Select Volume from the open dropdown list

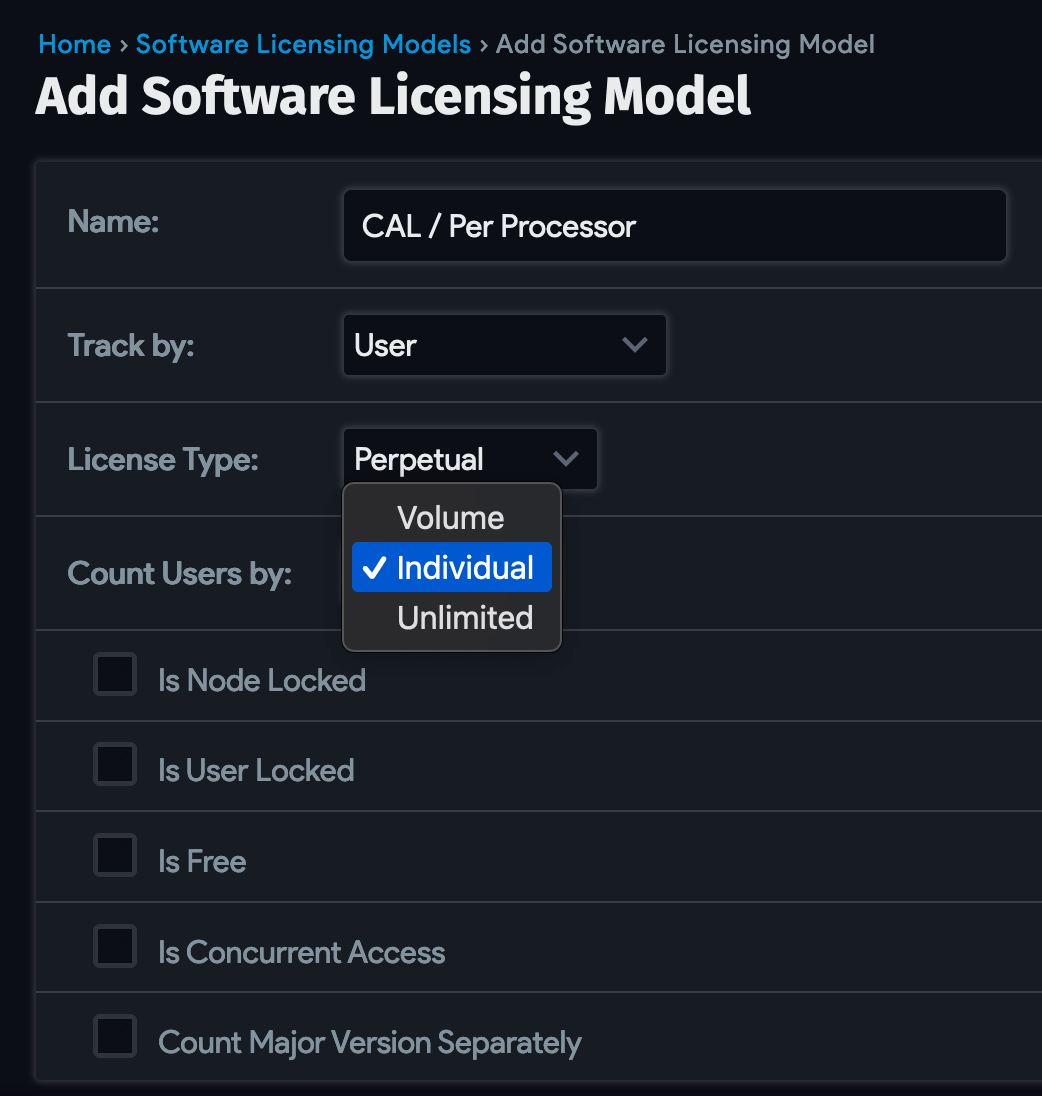pos(451,518)
